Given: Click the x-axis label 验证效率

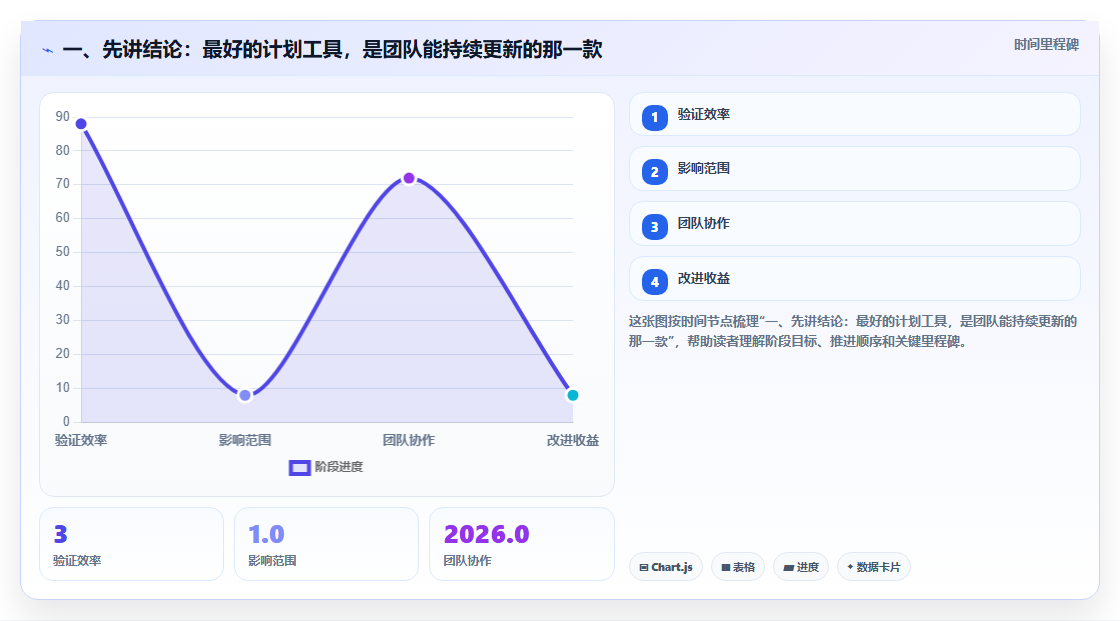Looking at the screenshot, I should click(x=81, y=440).
